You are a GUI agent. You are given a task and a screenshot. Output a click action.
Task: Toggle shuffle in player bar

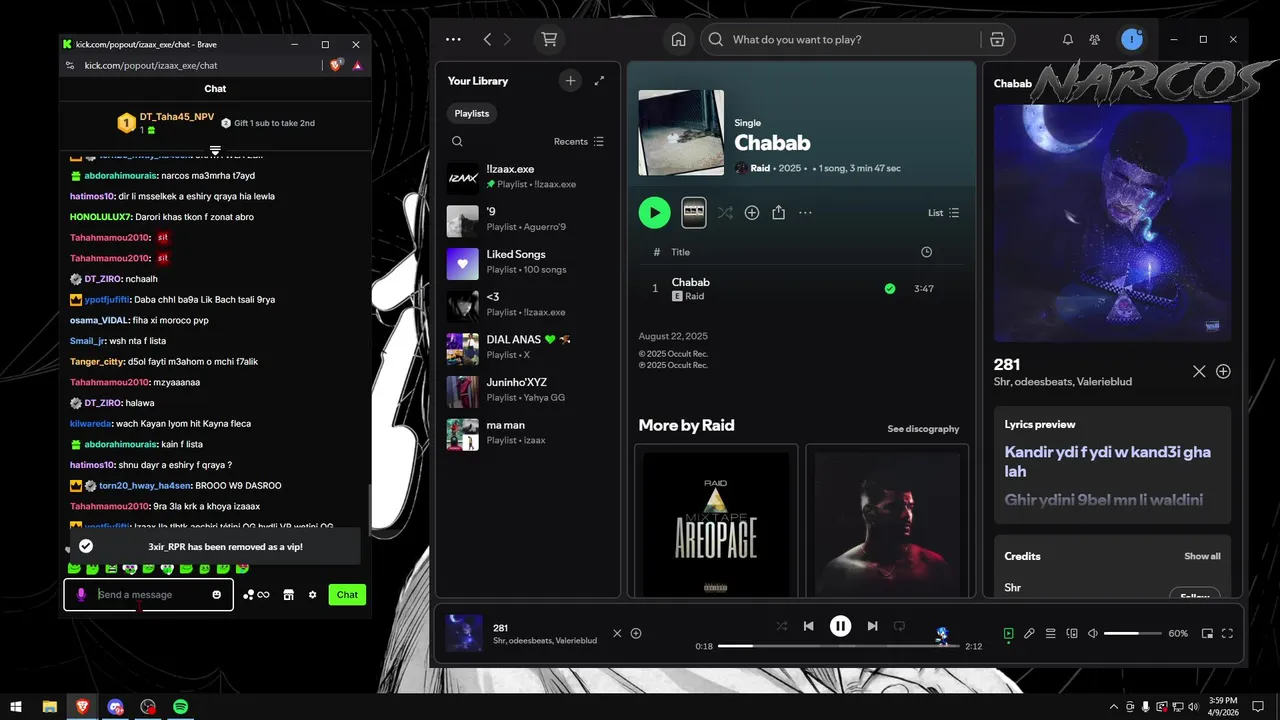(x=782, y=626)
